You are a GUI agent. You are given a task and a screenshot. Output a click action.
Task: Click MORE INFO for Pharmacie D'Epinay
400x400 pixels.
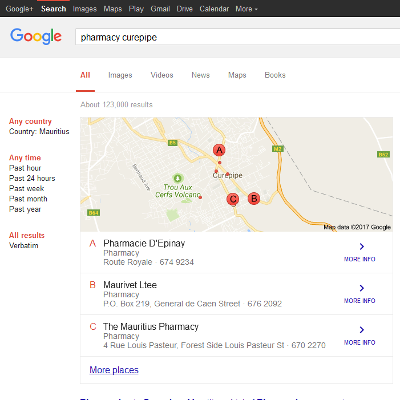click(x=360, y=259)
